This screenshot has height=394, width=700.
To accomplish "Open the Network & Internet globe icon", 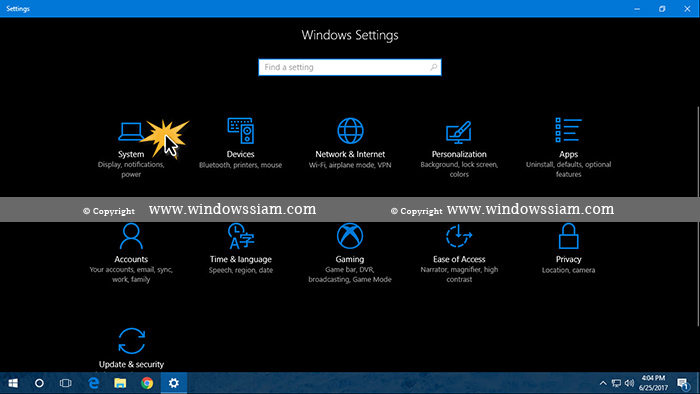I will (x=350, y=131).
